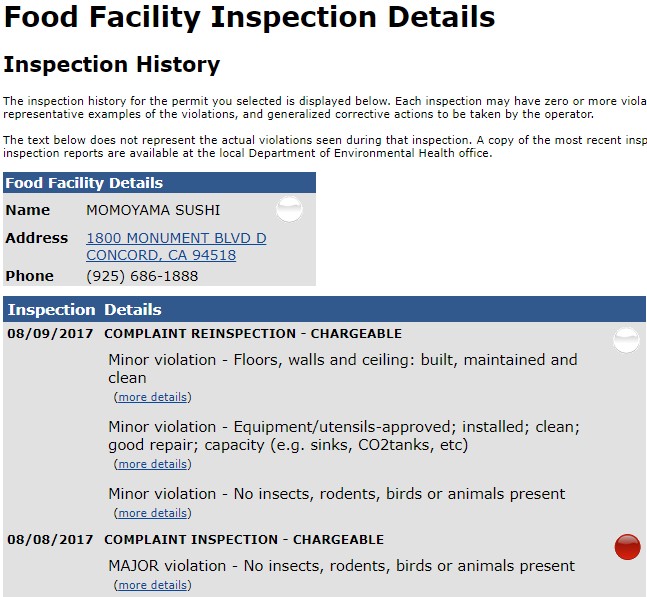The width and height of the screenshot is (647, 597).
Task: Open the 1800 MONUMENT BLVD D address link
Action: click(176, 238)
